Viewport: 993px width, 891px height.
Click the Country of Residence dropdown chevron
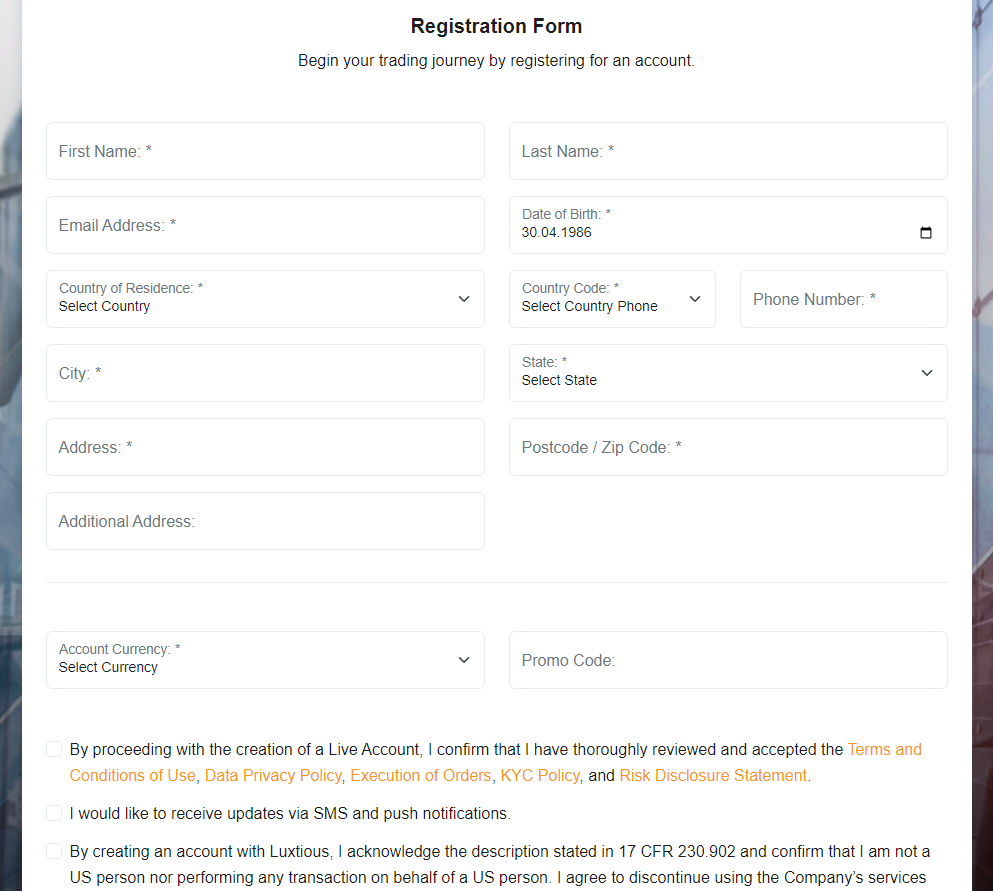(x=463, y=298)
